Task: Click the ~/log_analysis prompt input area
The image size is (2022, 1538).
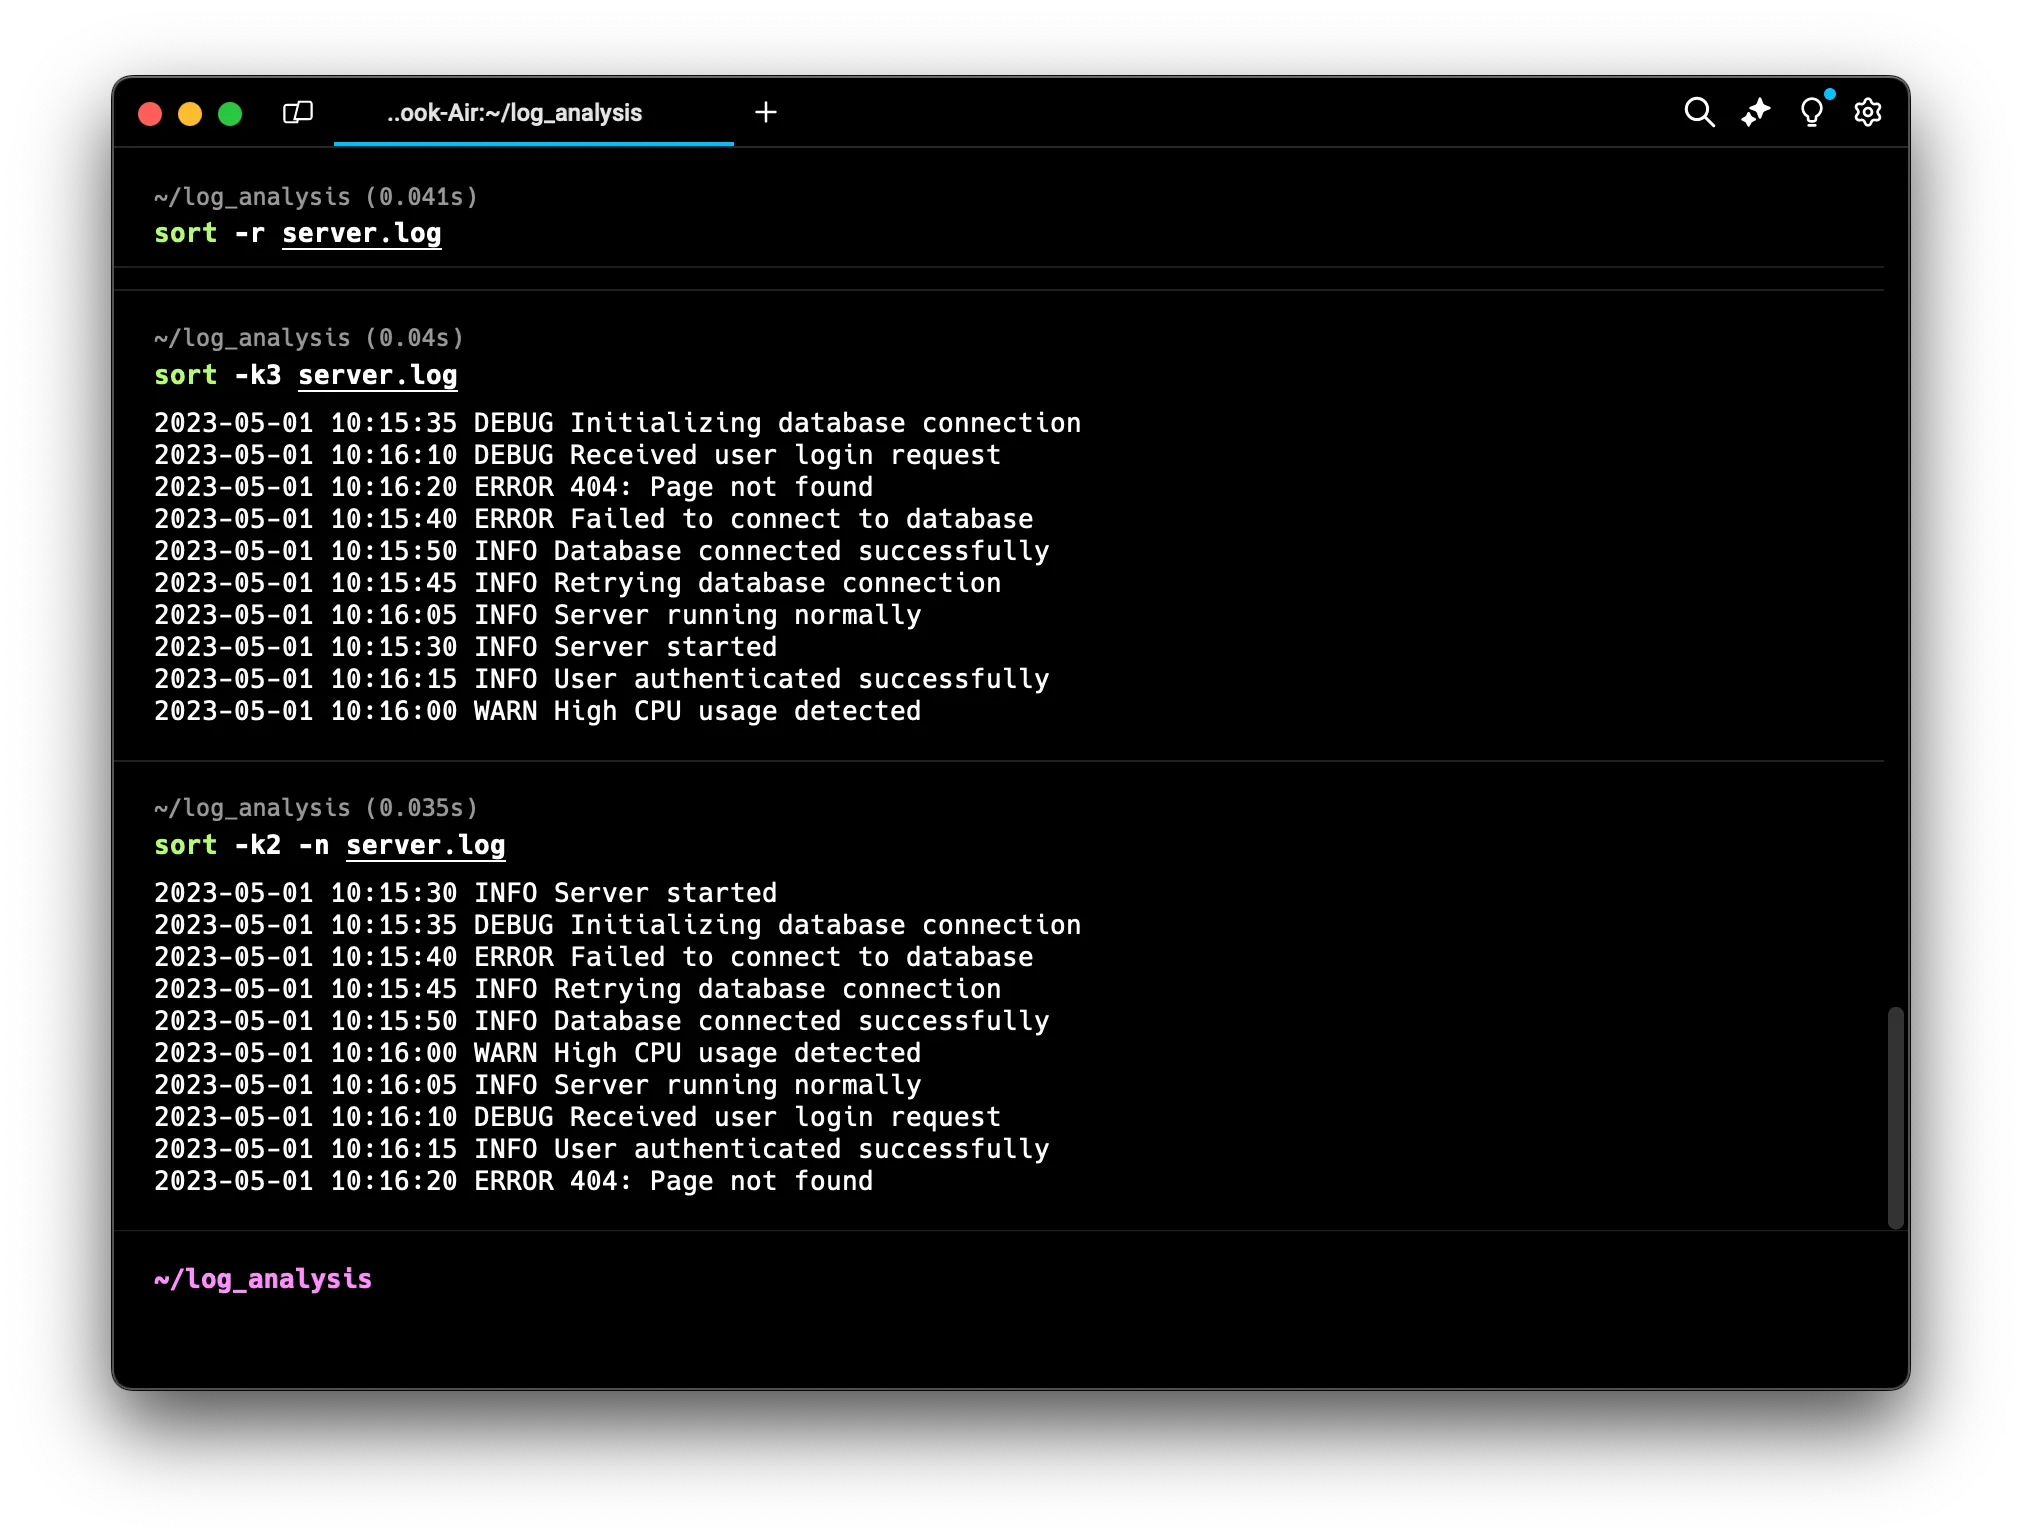Action: click(x=262, y=1279)
